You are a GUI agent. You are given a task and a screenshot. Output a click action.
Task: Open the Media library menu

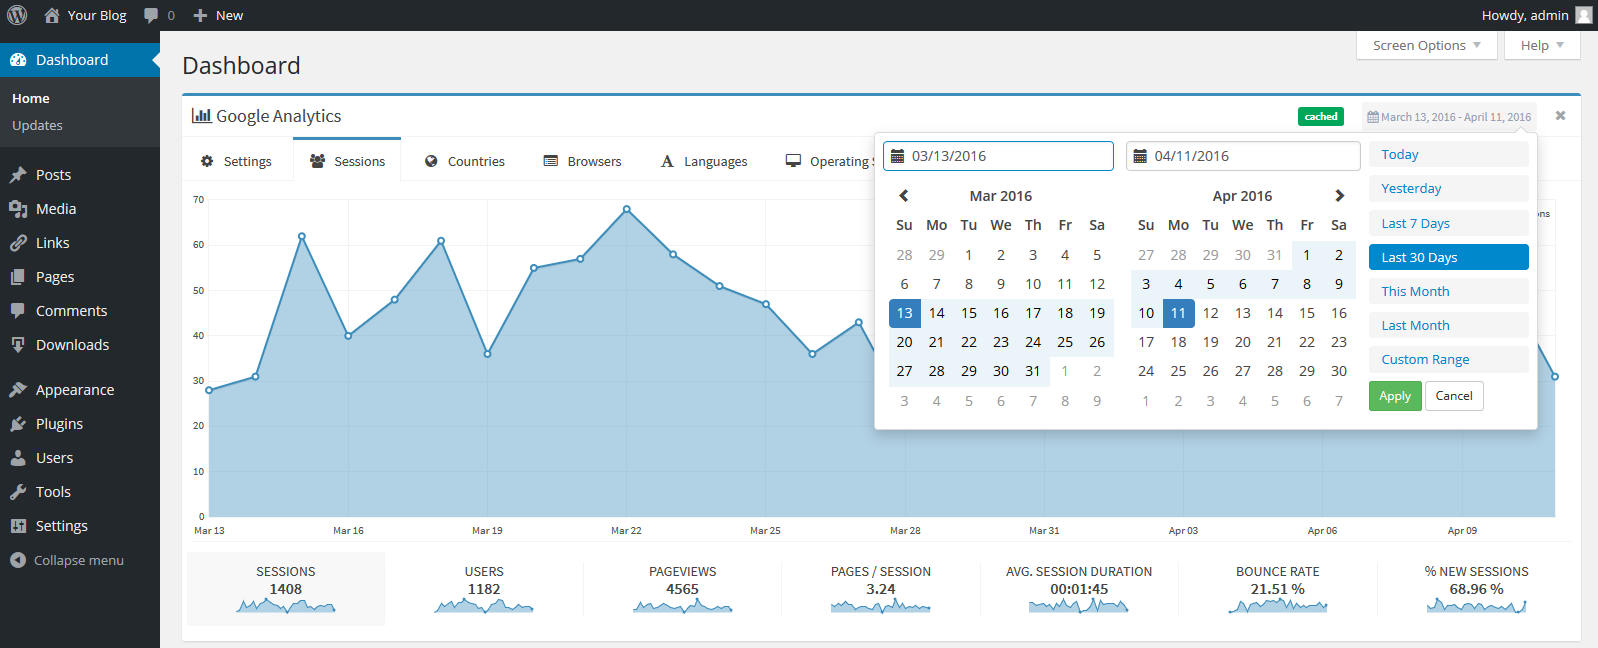pos(80,209)
